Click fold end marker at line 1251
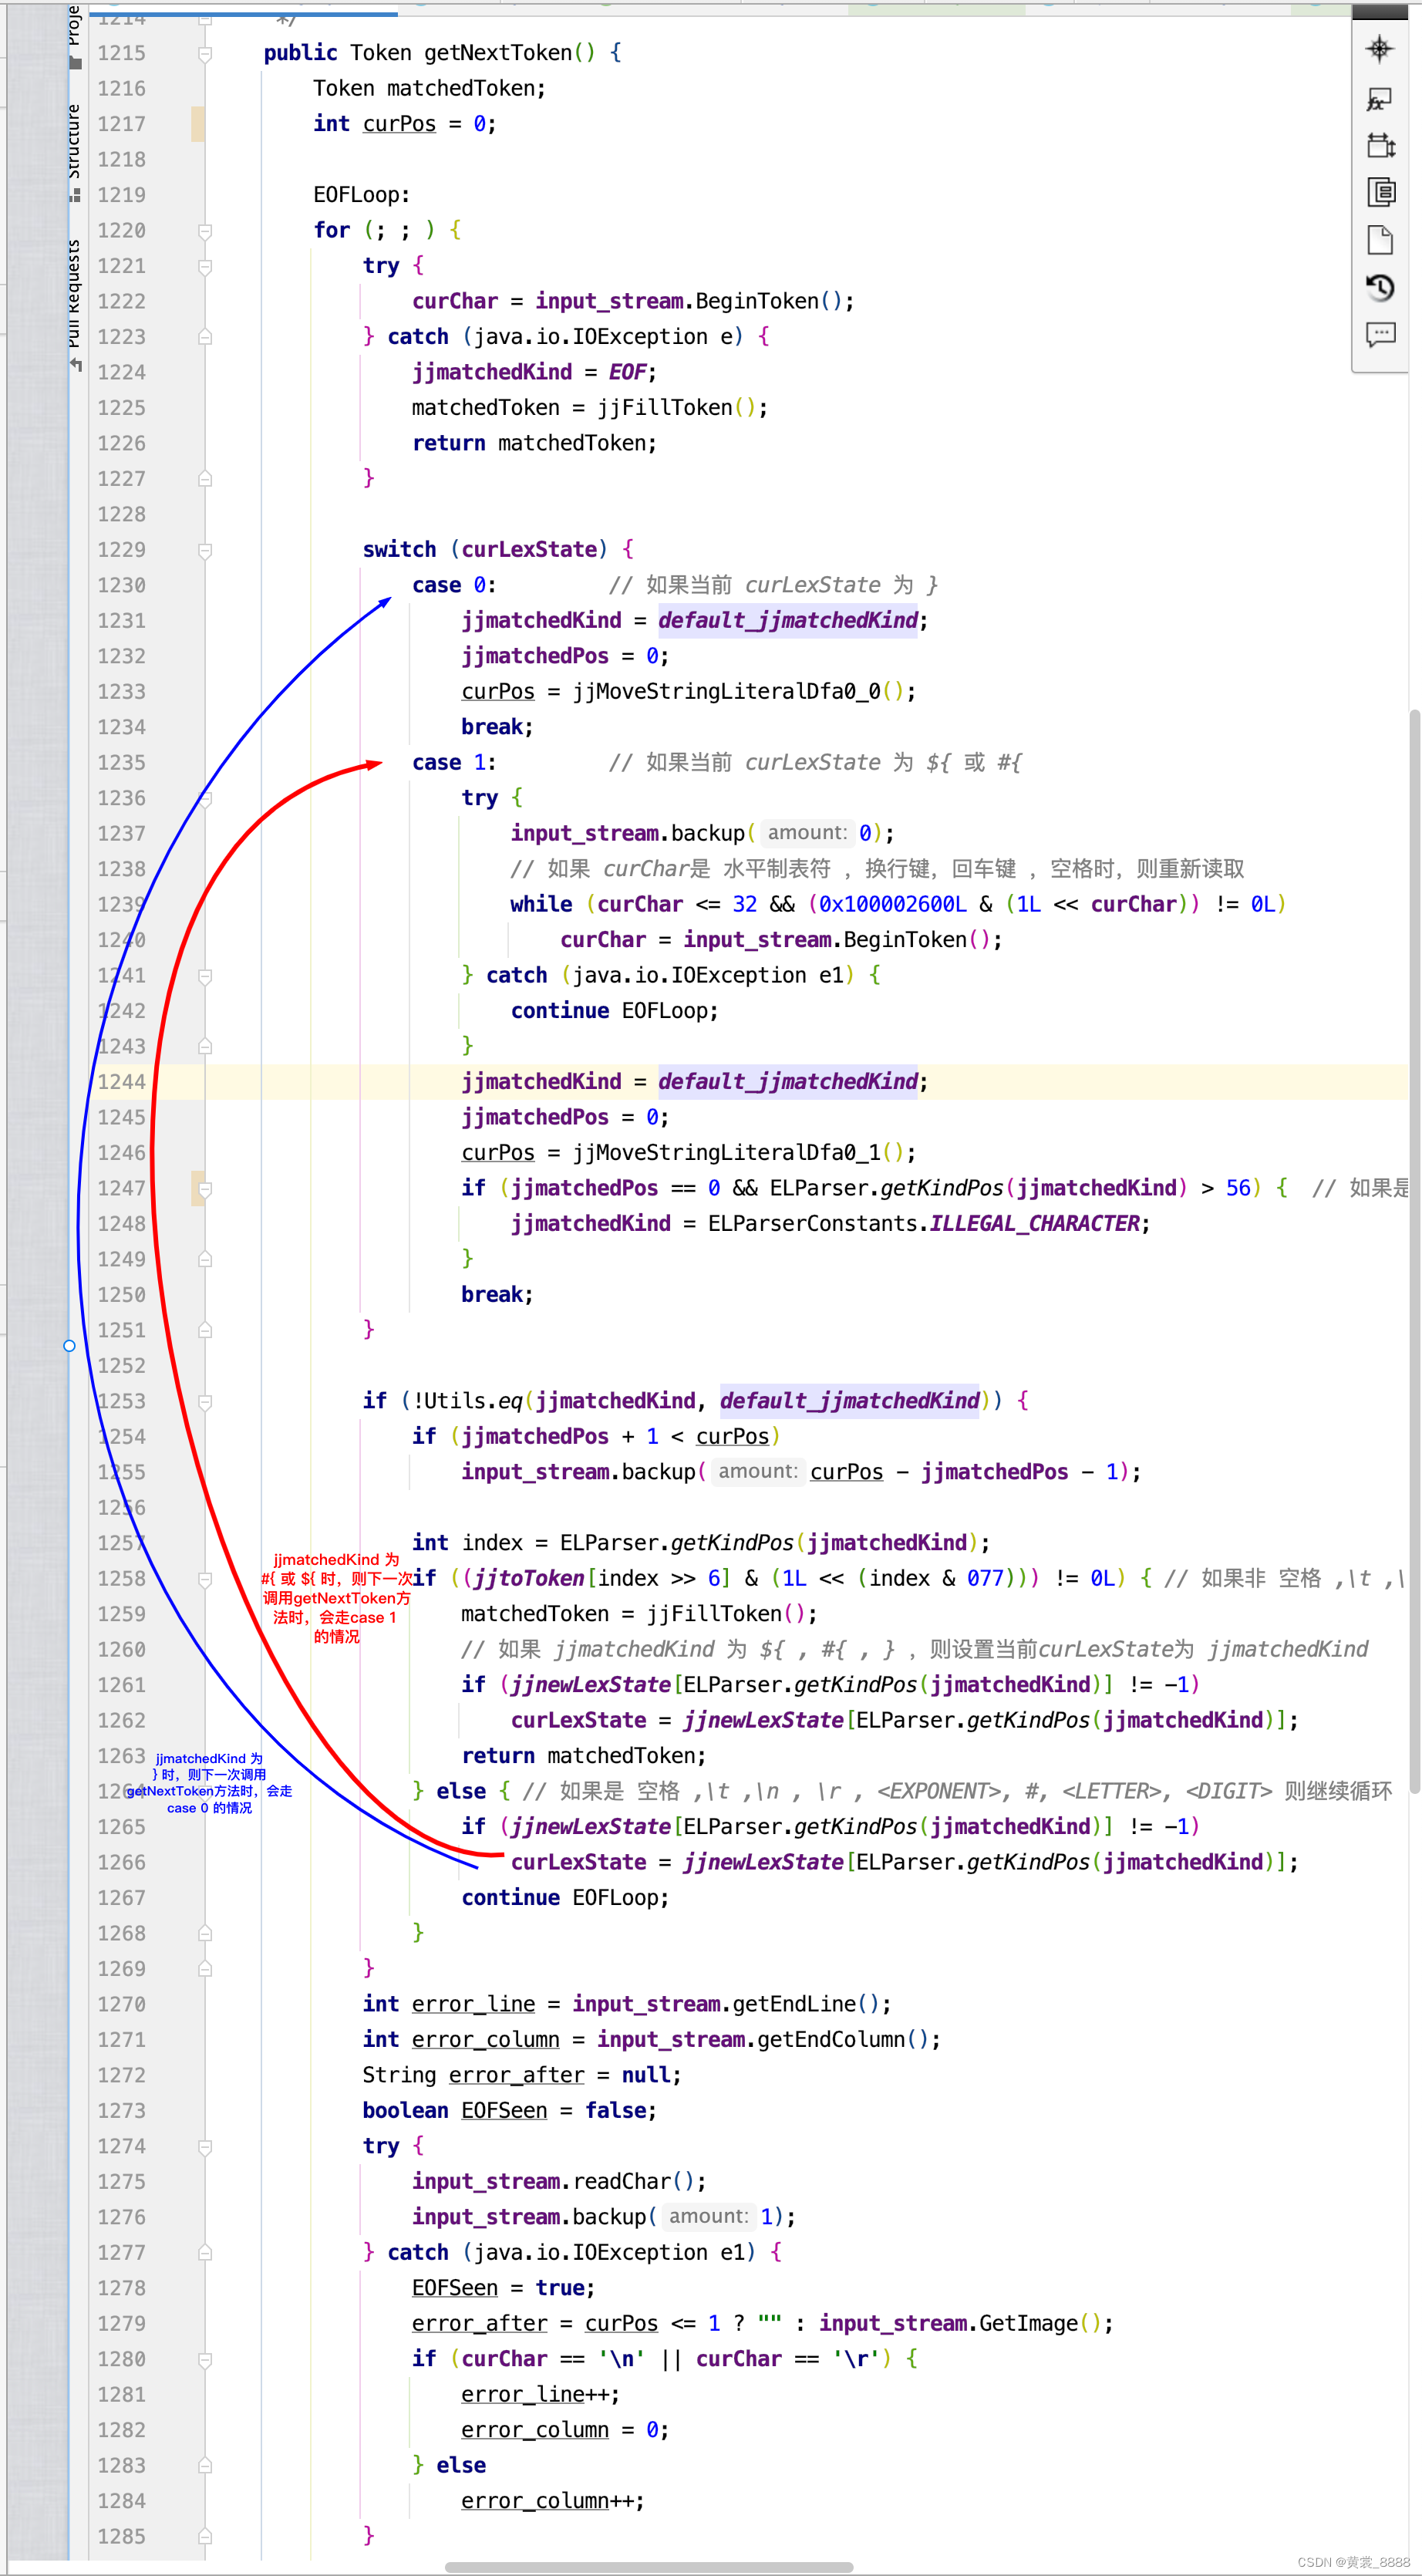Viewport: 1422px width, 2576px height. click(205, 1330)
